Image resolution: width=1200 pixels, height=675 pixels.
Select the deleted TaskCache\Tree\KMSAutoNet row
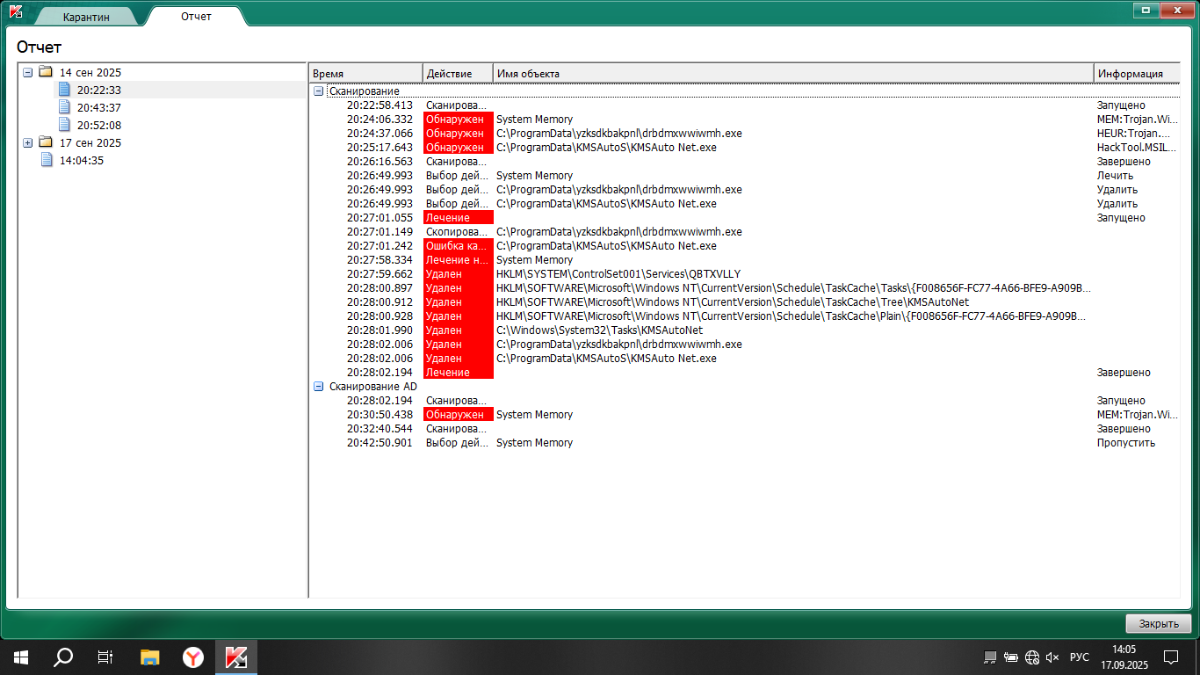point(744,302)
